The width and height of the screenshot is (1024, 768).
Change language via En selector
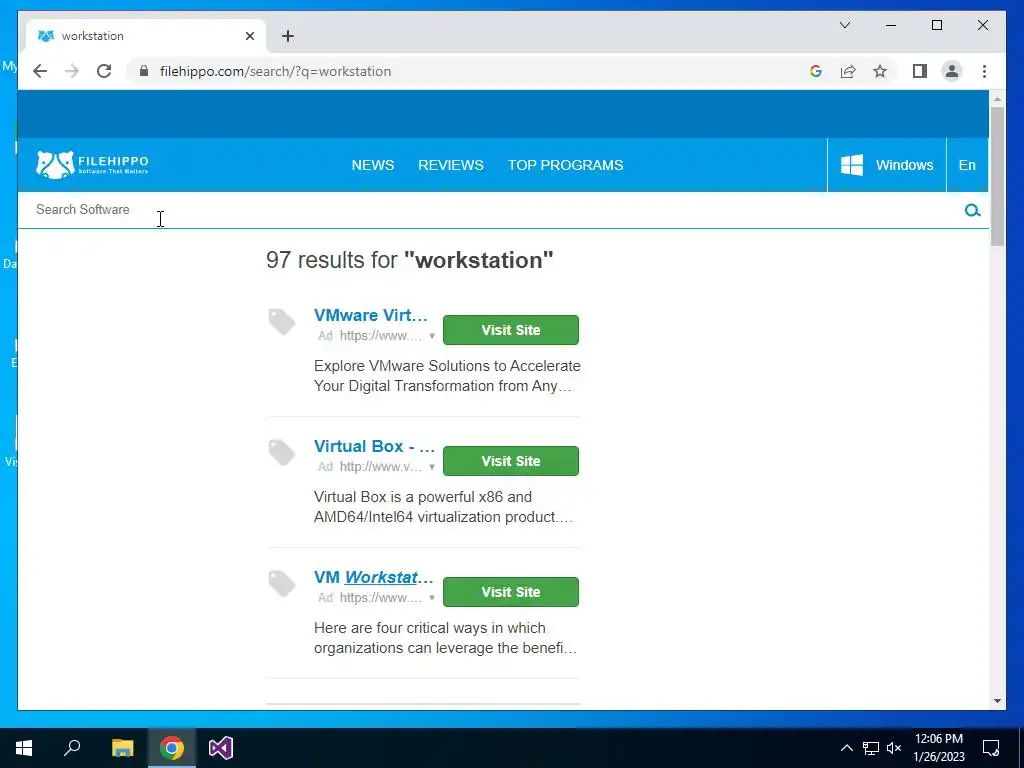(967, 165)
